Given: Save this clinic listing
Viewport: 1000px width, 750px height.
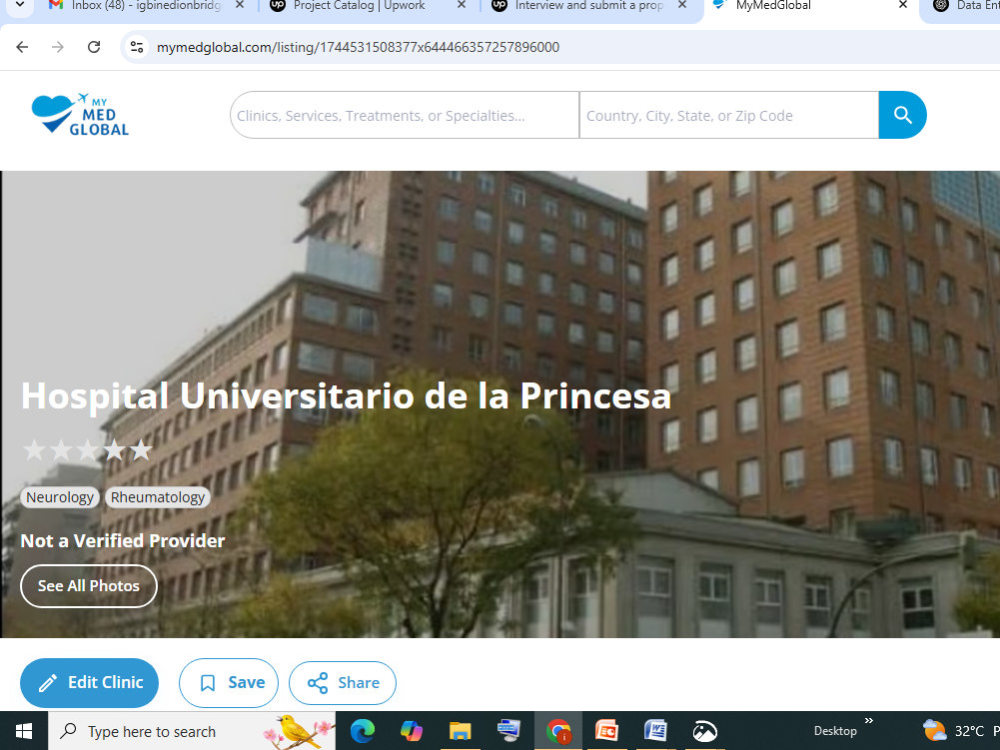Looking at the screenshot, I should coord(229,683).
